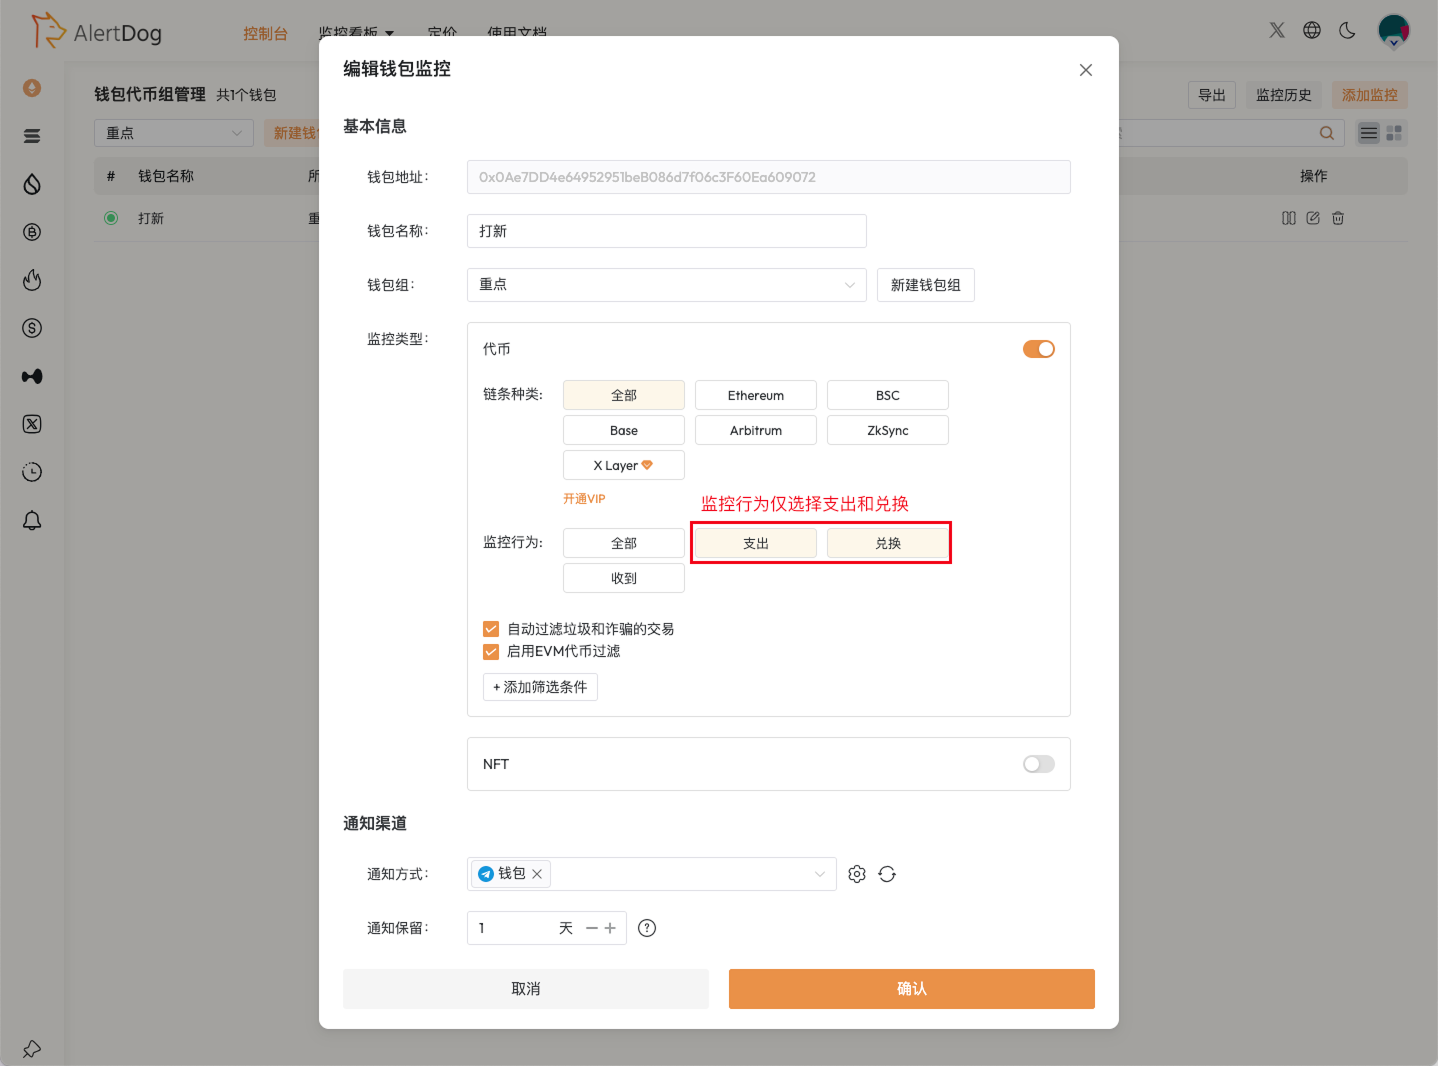Enable the NFT monitoring toggle
The width and height of the screenshot is (1438, 1066).
coord(1038,763)
